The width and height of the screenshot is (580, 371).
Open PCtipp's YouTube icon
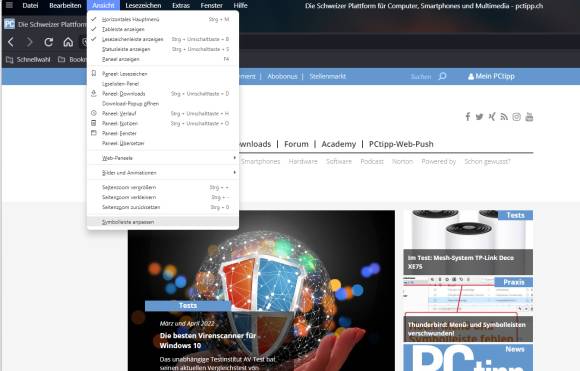click(529, 117)
